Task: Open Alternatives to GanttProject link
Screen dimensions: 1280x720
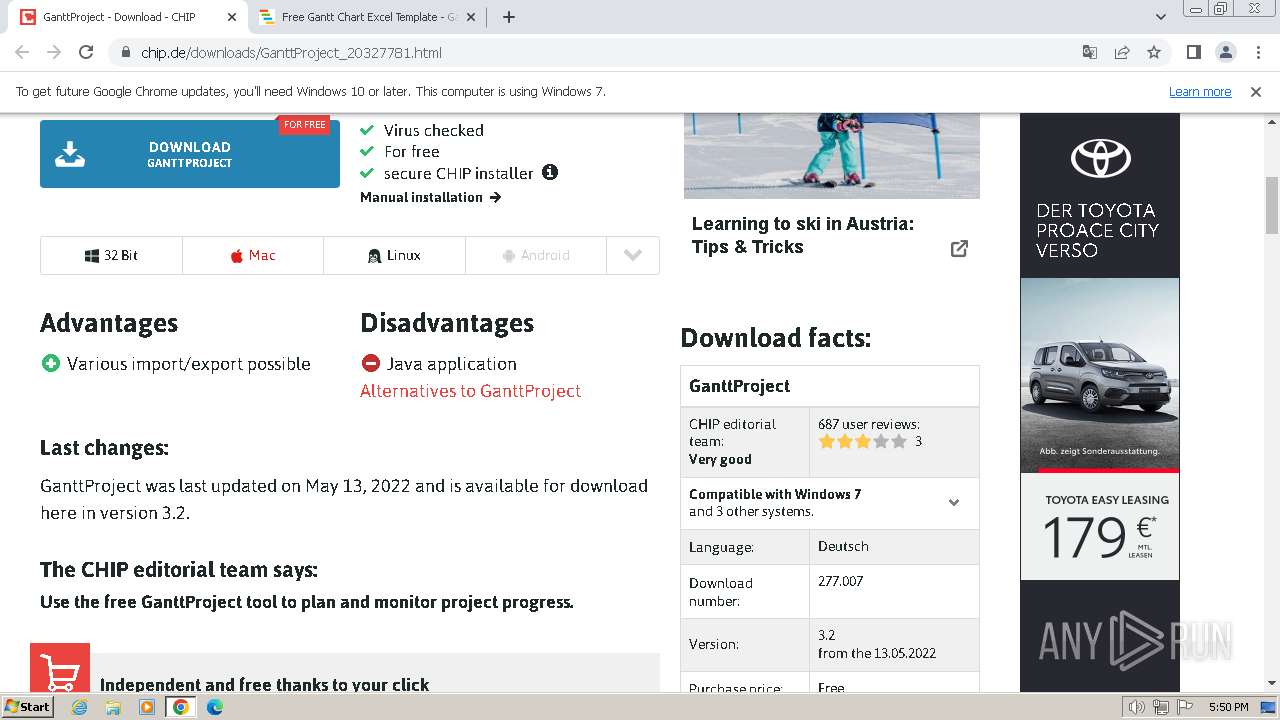Action: pos(470,391)
